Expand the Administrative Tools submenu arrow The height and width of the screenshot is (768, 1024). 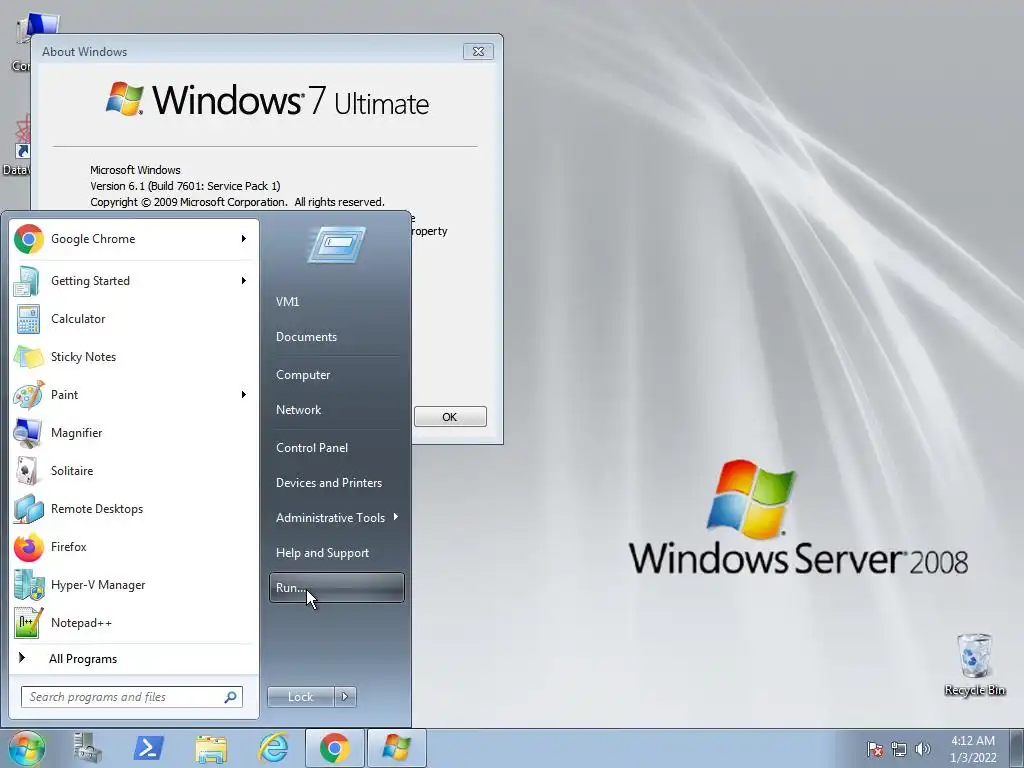pos(396,517)
